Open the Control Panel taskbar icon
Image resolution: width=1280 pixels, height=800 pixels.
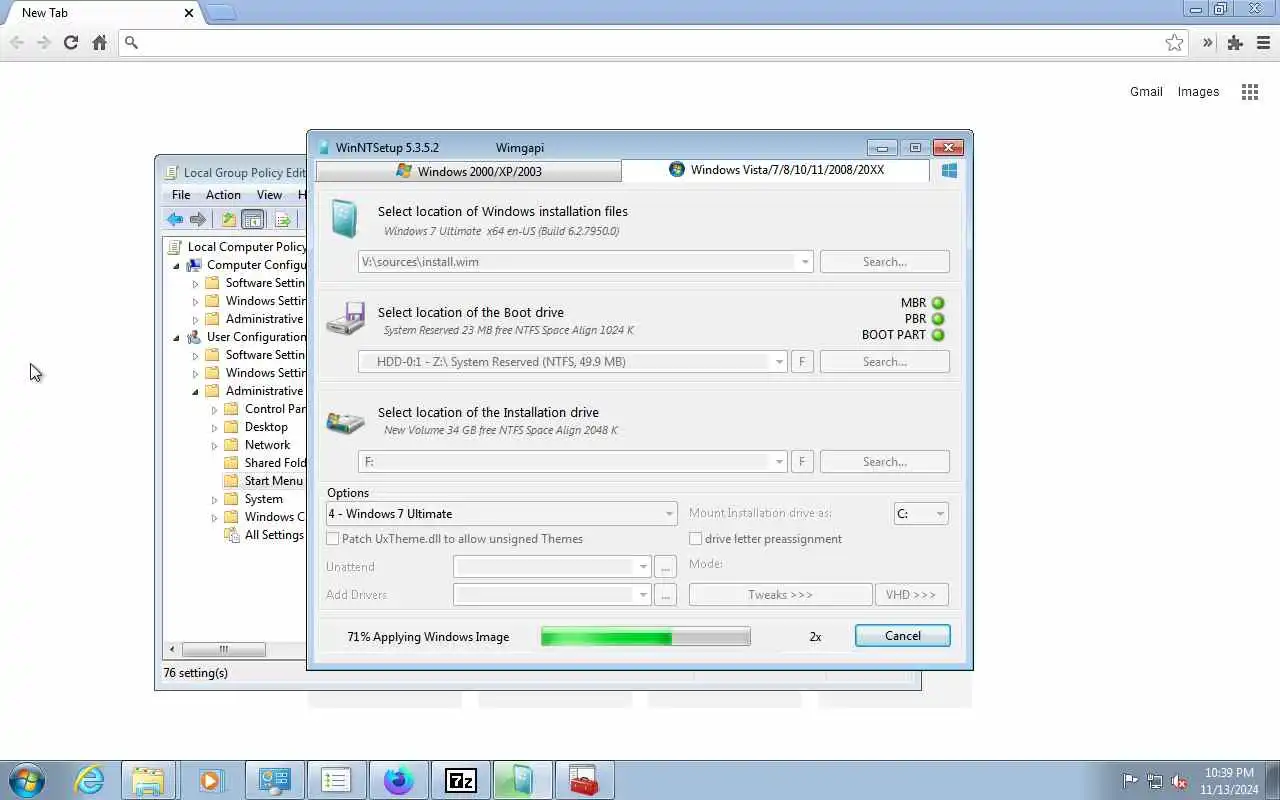(274, 780)
